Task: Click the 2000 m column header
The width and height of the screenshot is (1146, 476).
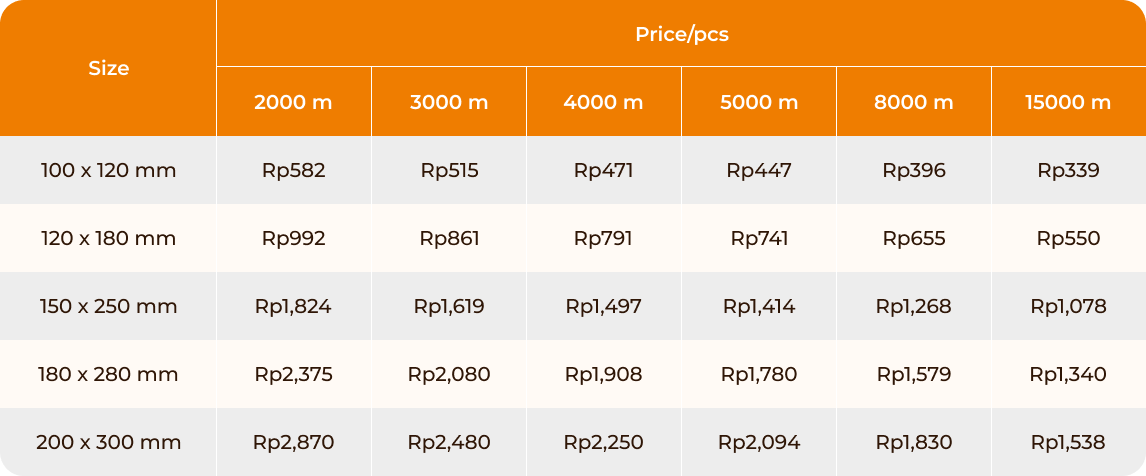Action: [294, 102]
